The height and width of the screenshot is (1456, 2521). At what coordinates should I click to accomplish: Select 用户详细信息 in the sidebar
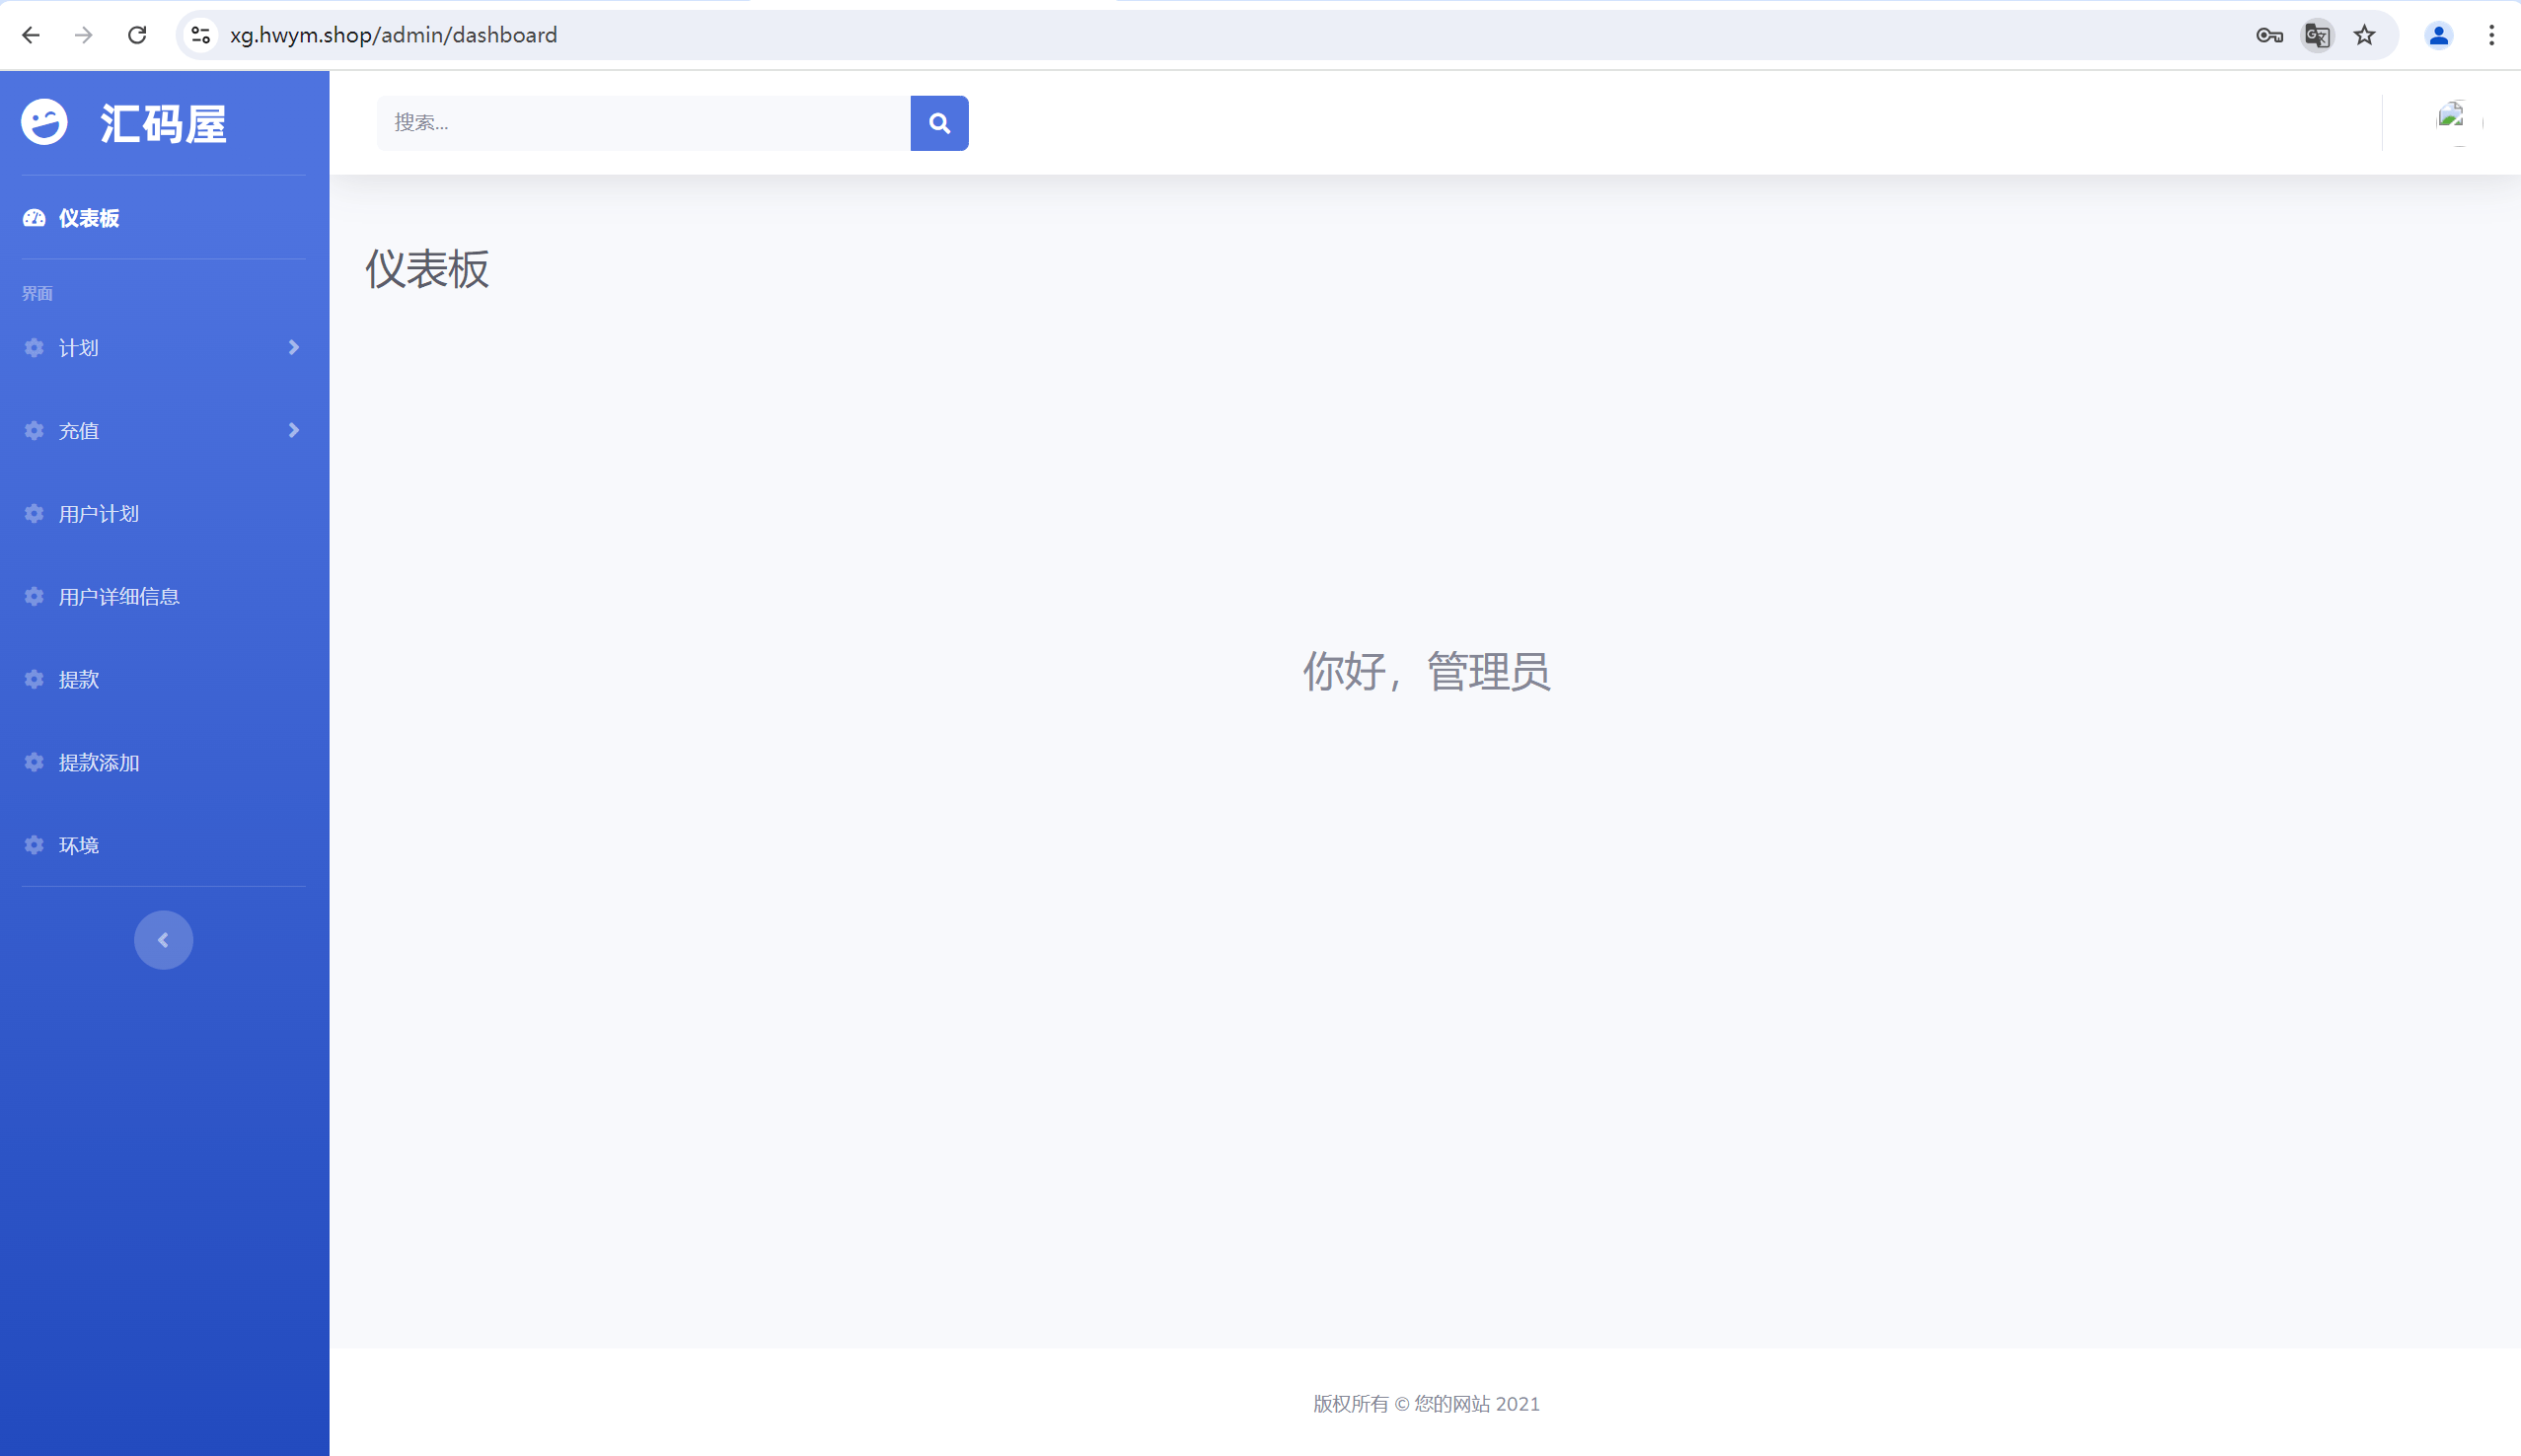118,596
